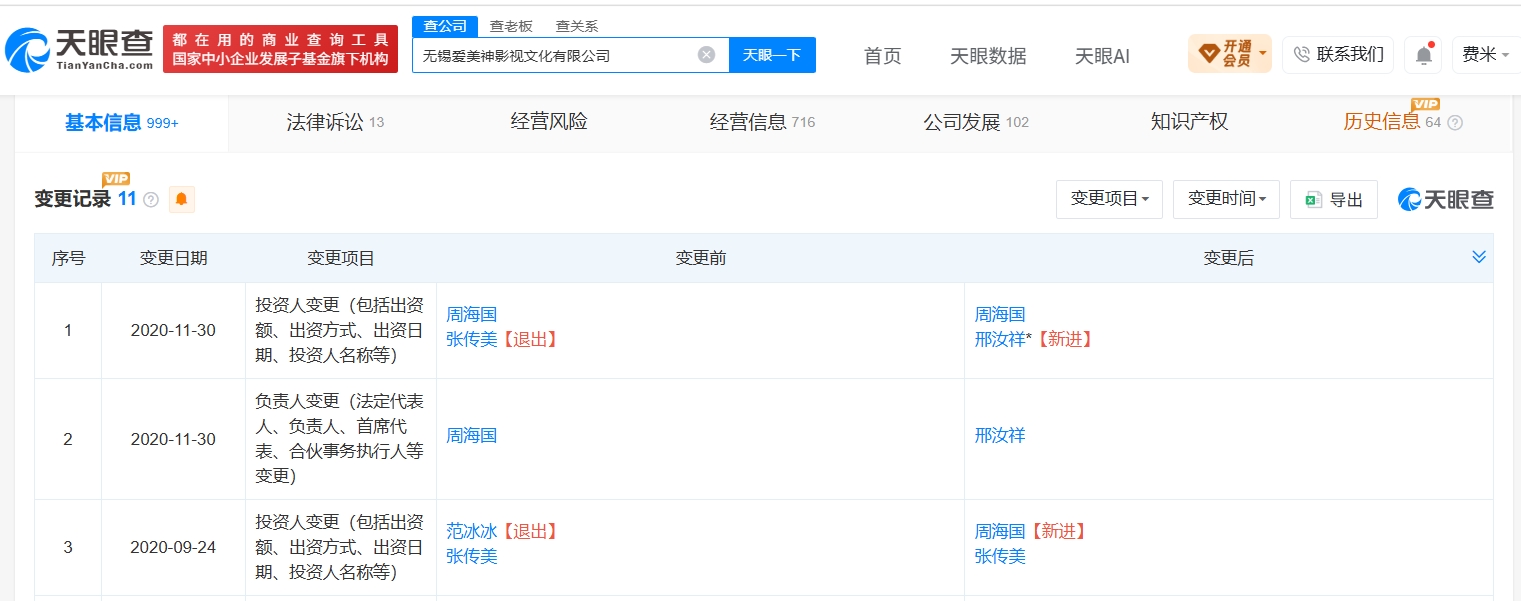
Task: Open 邢汝祥 link in row 2 变更后
Action: 1000,435
